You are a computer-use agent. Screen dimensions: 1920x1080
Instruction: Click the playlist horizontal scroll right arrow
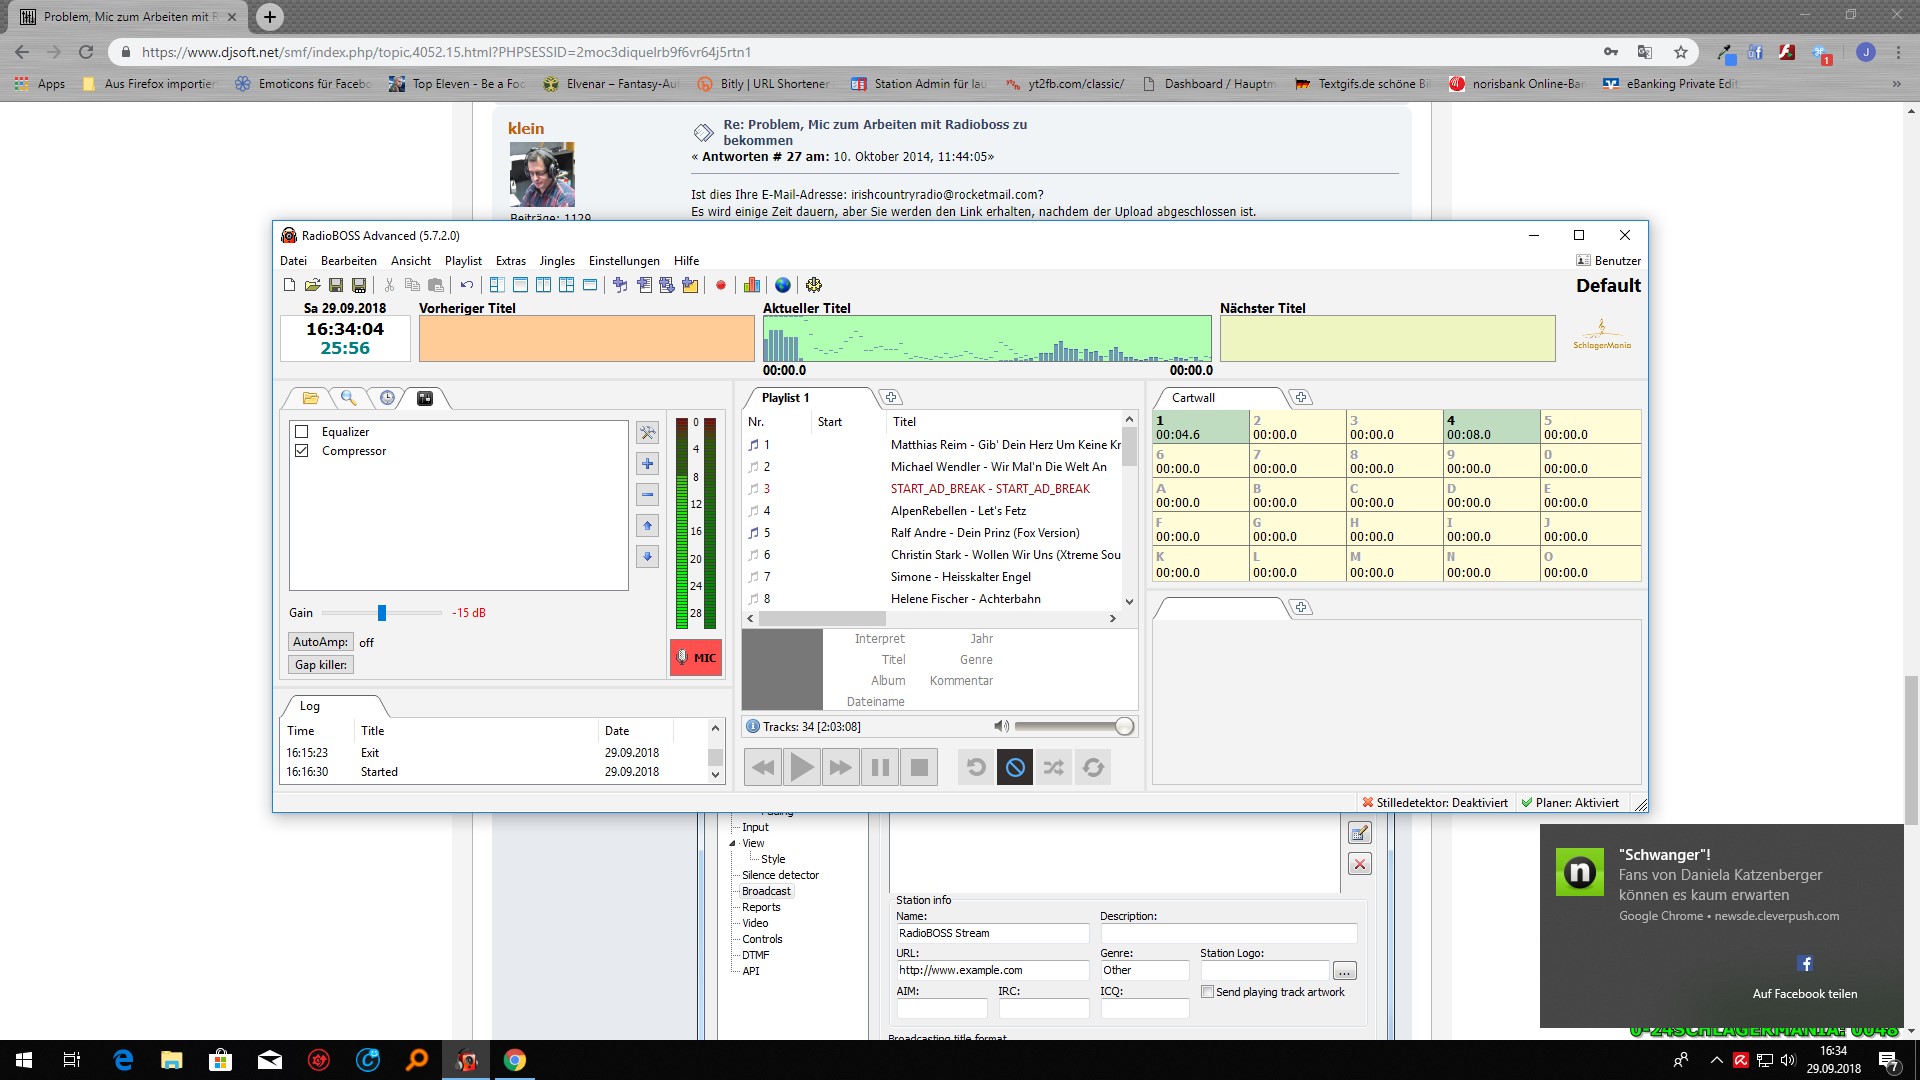coord(1112,619)
